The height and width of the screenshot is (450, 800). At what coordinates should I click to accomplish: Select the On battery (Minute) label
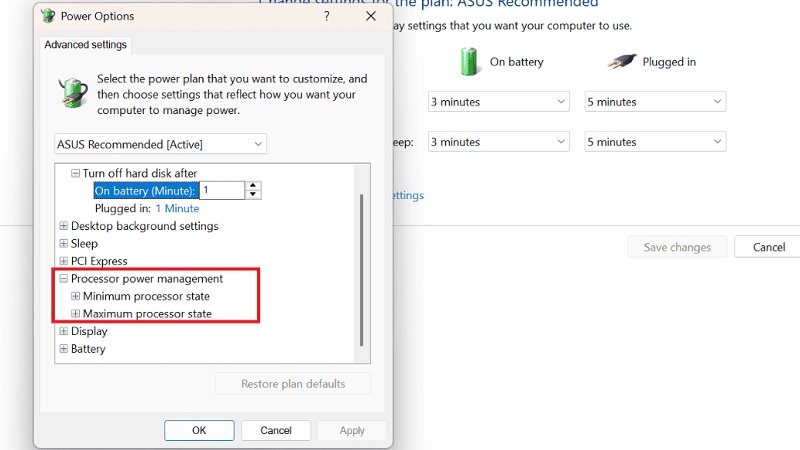point(145,191)
